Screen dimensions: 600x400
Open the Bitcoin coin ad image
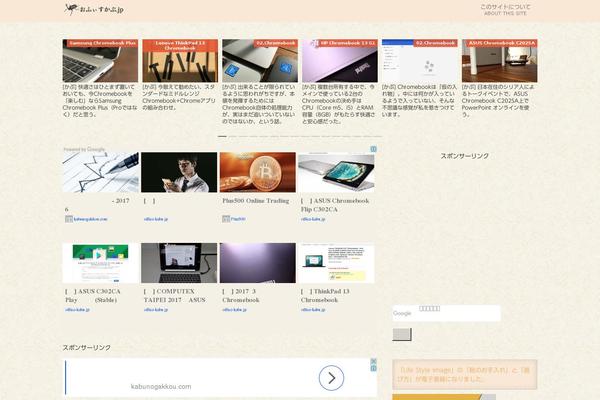pos(258,172)
